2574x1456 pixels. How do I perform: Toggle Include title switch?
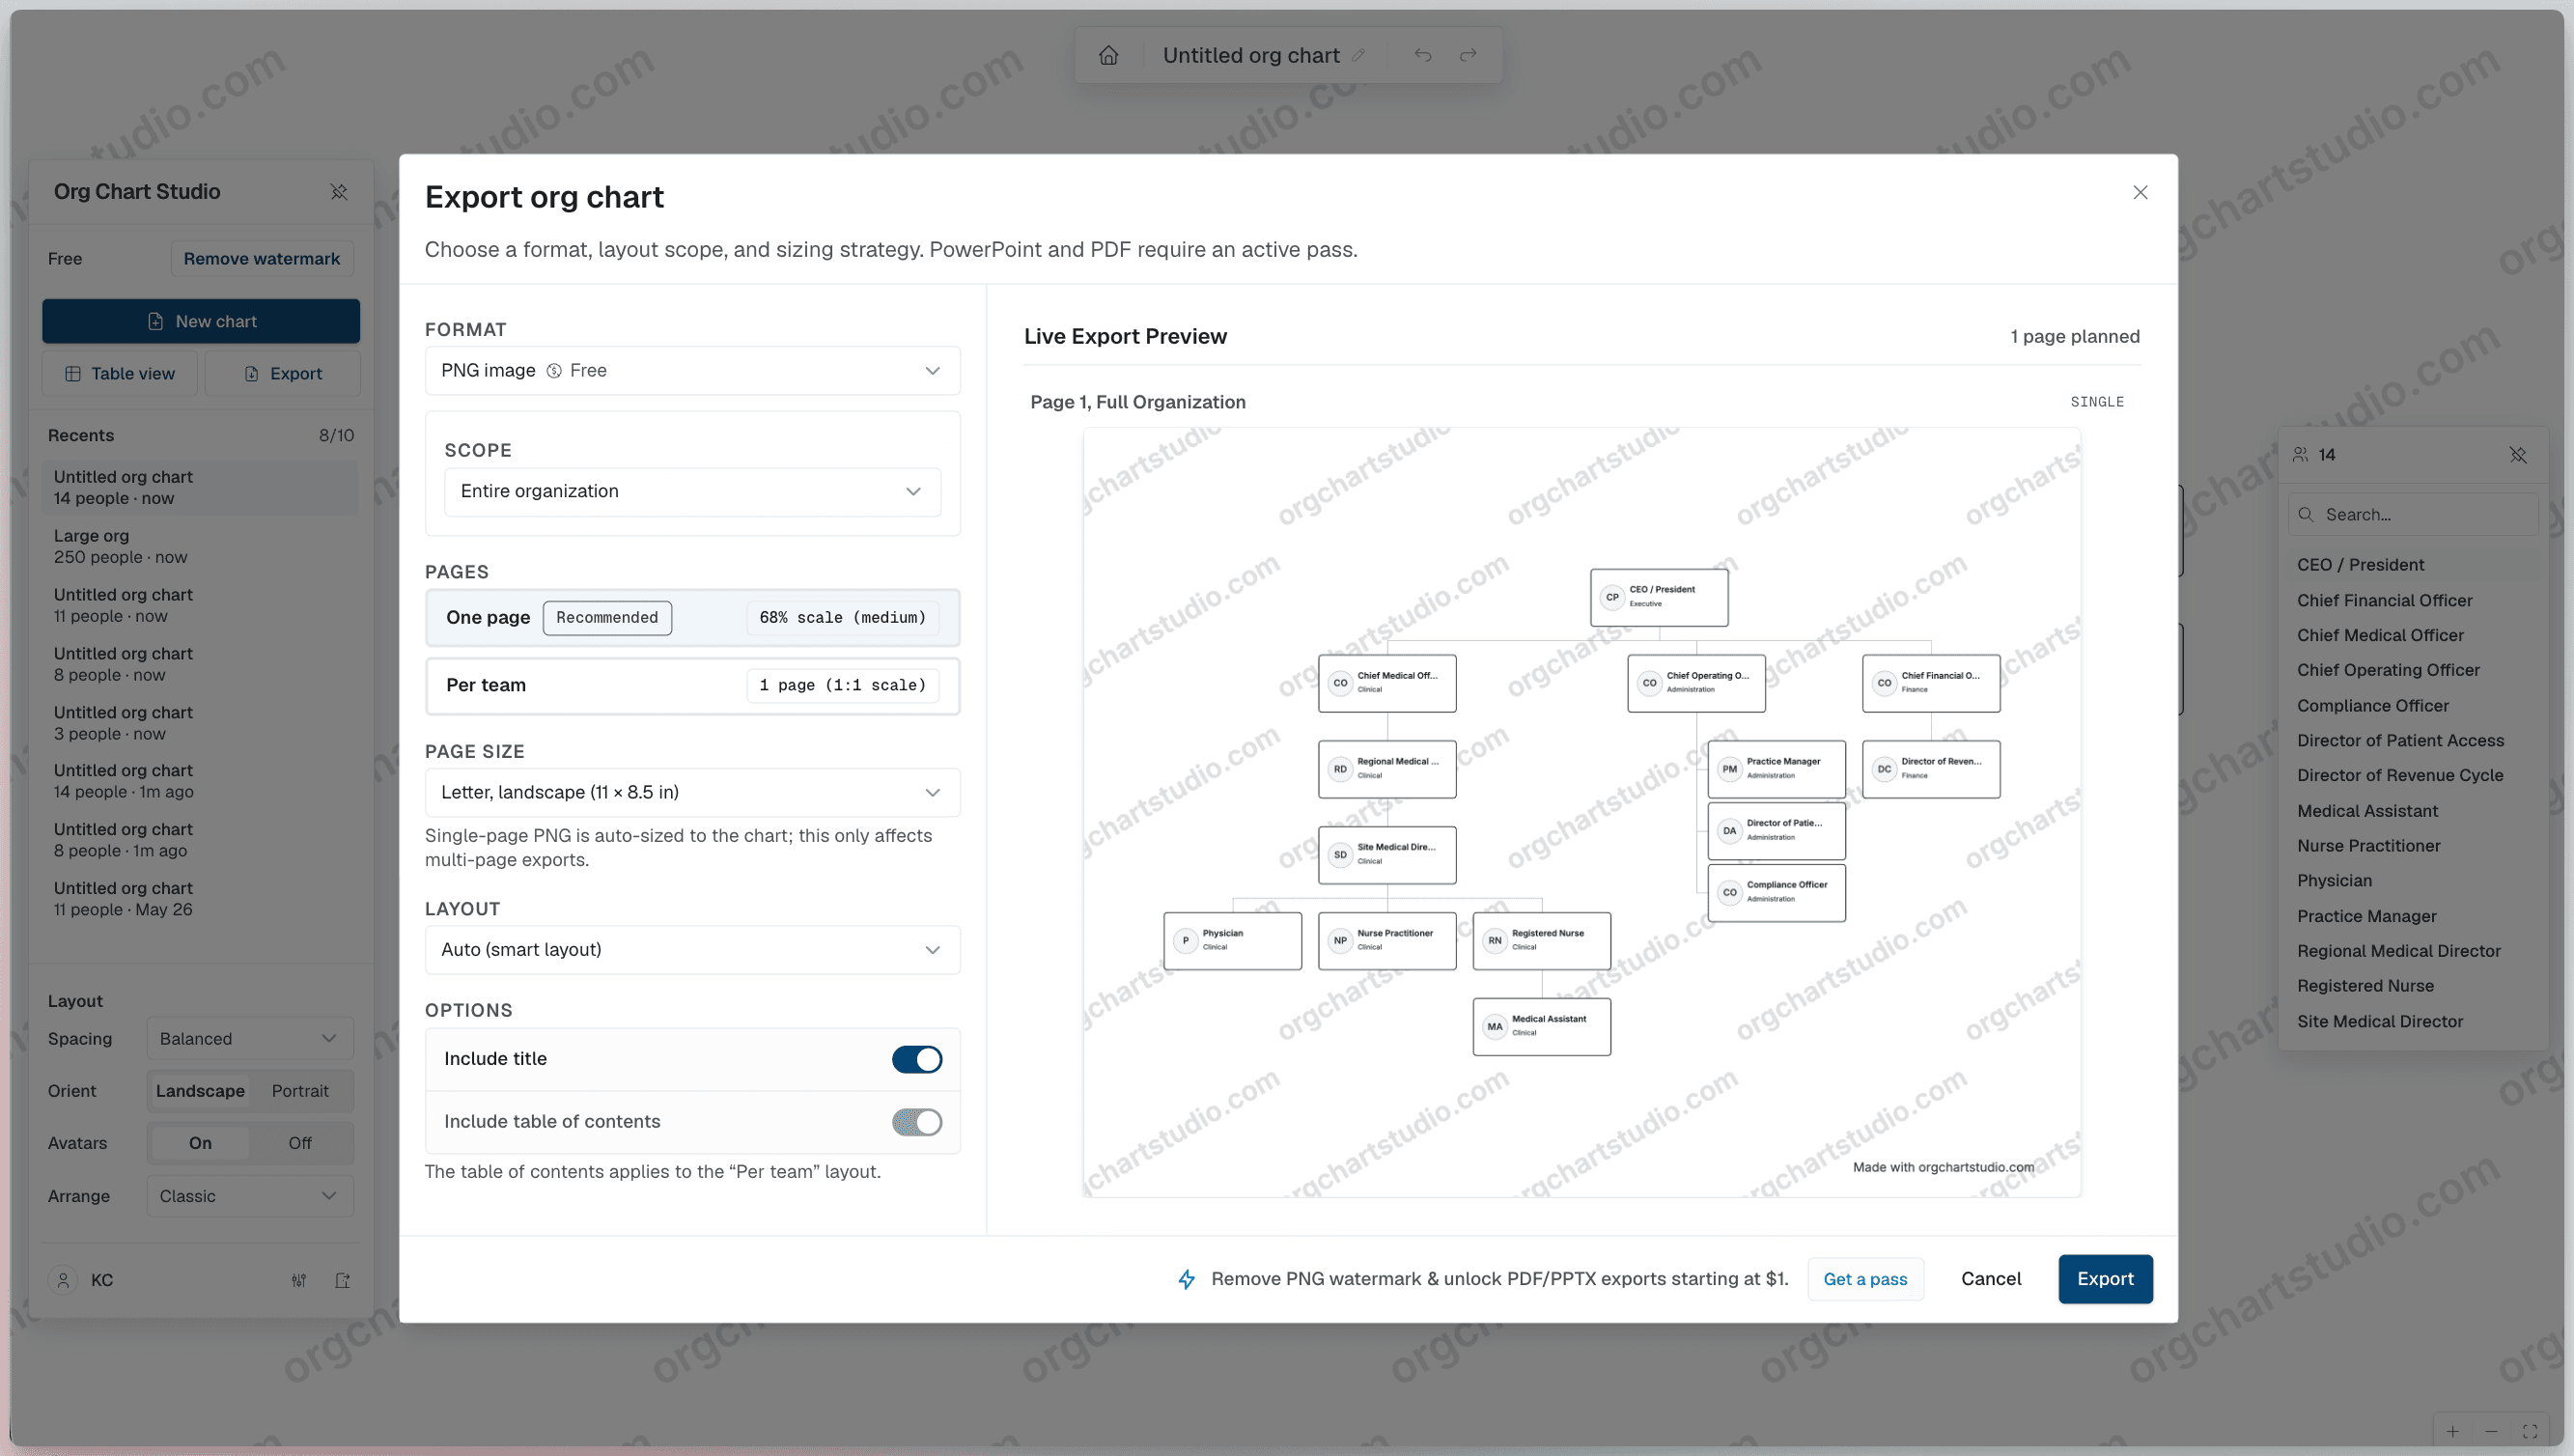click(917, 1059)
